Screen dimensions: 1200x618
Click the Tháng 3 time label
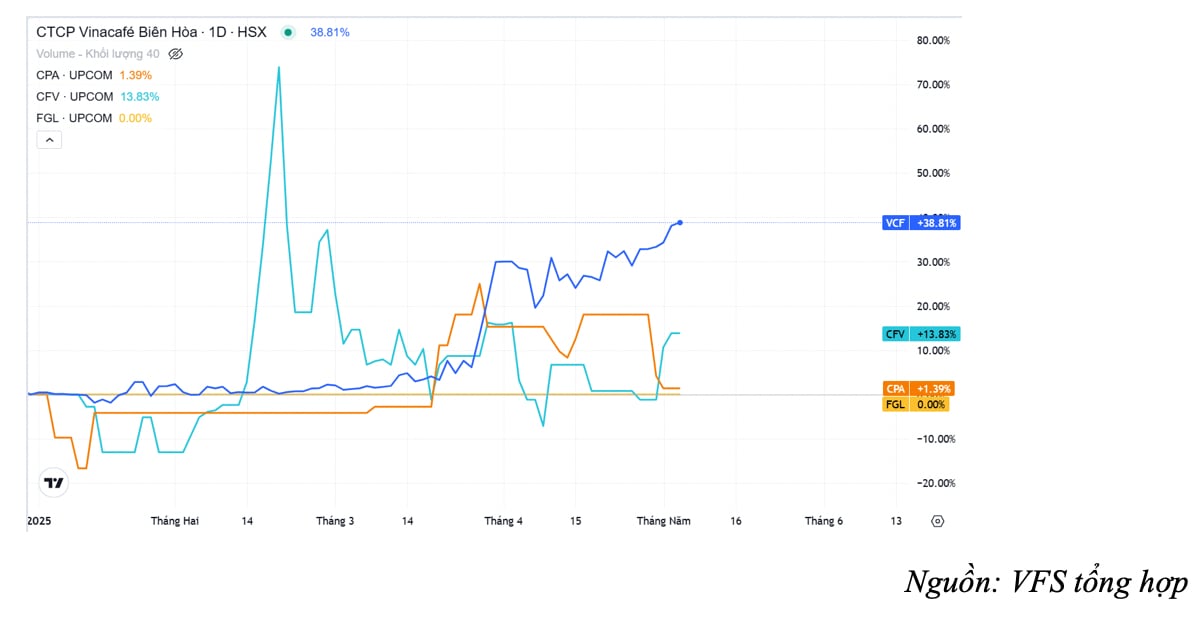click(335, 521)
